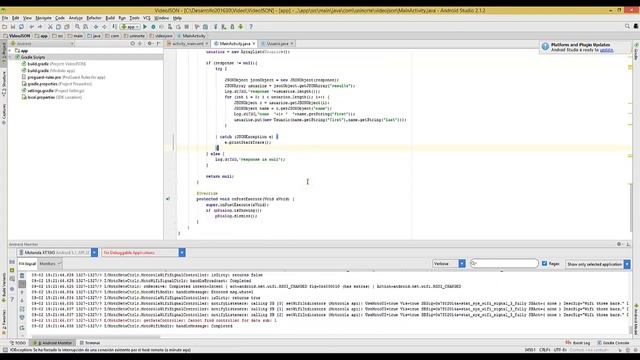Image resolution: width=640 pixels, height=360 pixels.
Task: Select proguard-rules.pro file in tree
Action: pyautogui.click(x=63, y=77)
